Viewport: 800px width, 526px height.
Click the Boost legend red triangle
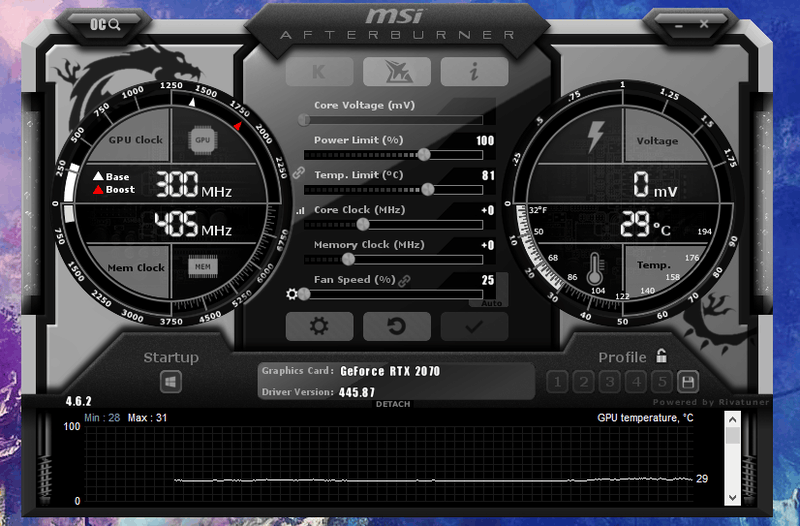(x=98, y=190)
